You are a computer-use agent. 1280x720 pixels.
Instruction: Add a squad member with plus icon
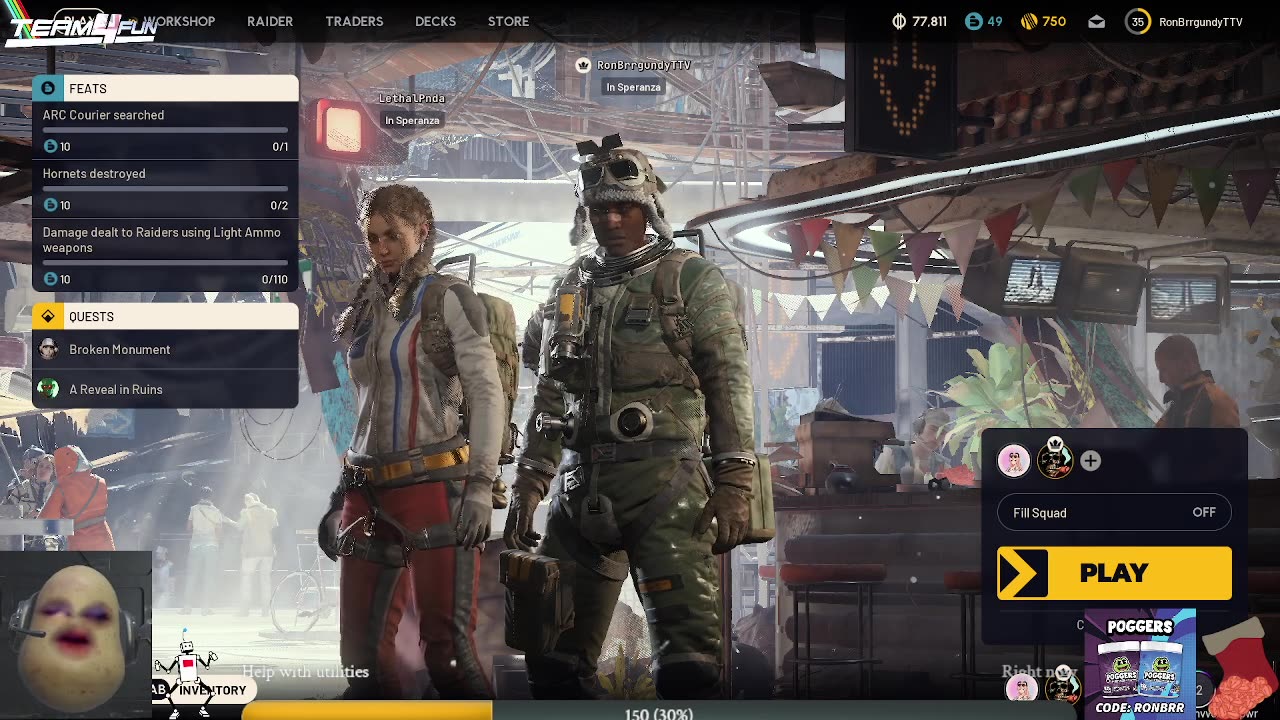1091,460
